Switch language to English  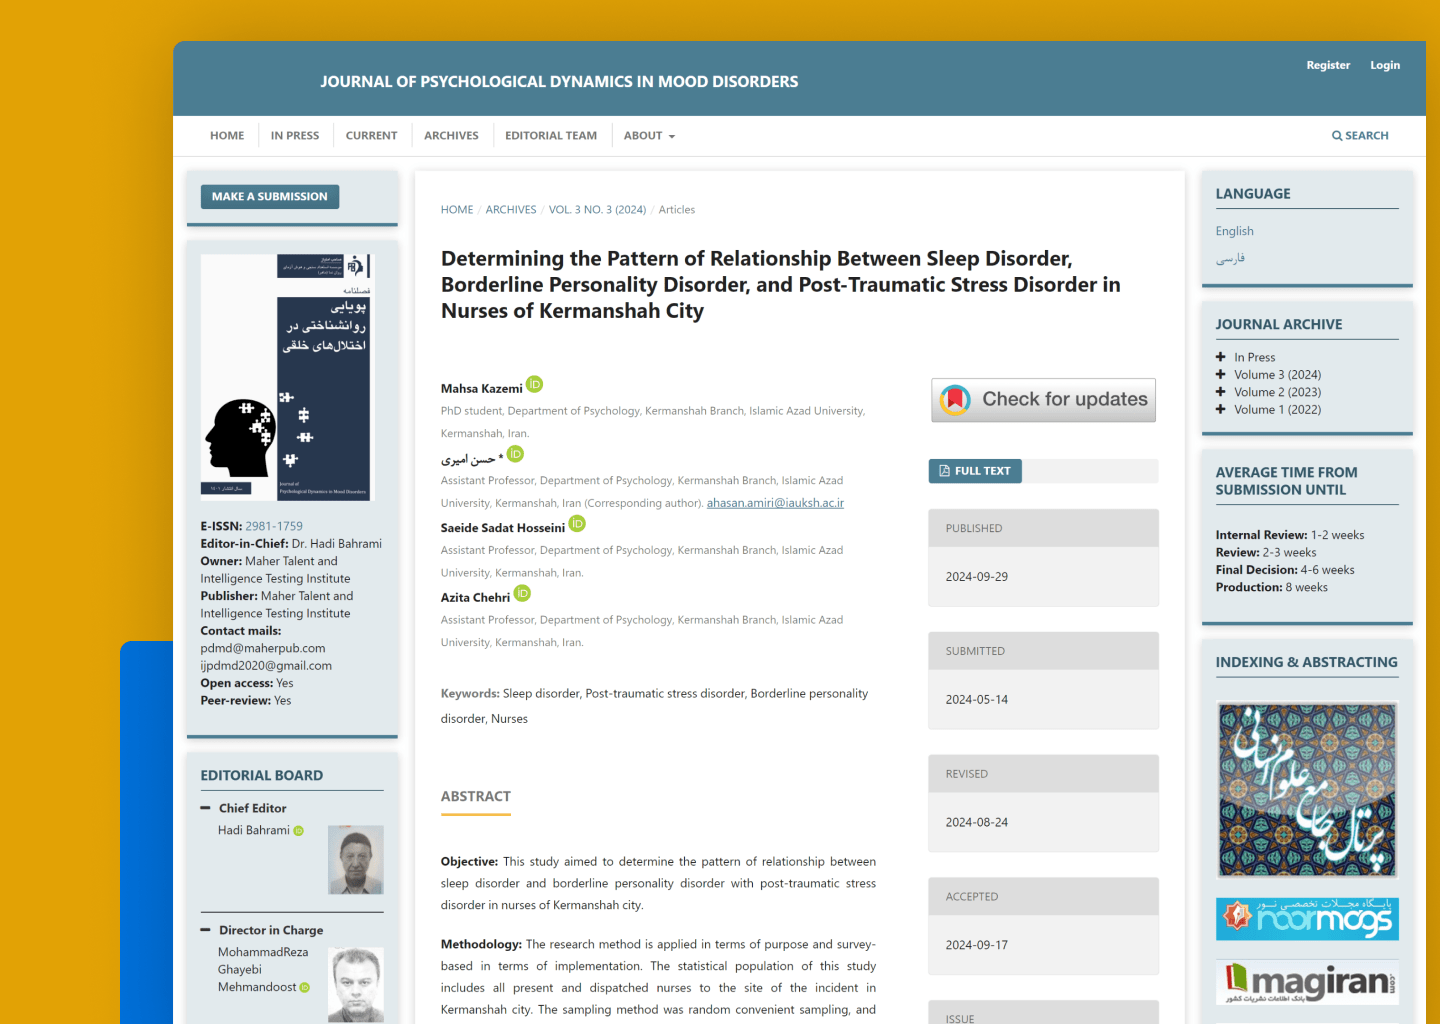click(x=1235, y=231)
